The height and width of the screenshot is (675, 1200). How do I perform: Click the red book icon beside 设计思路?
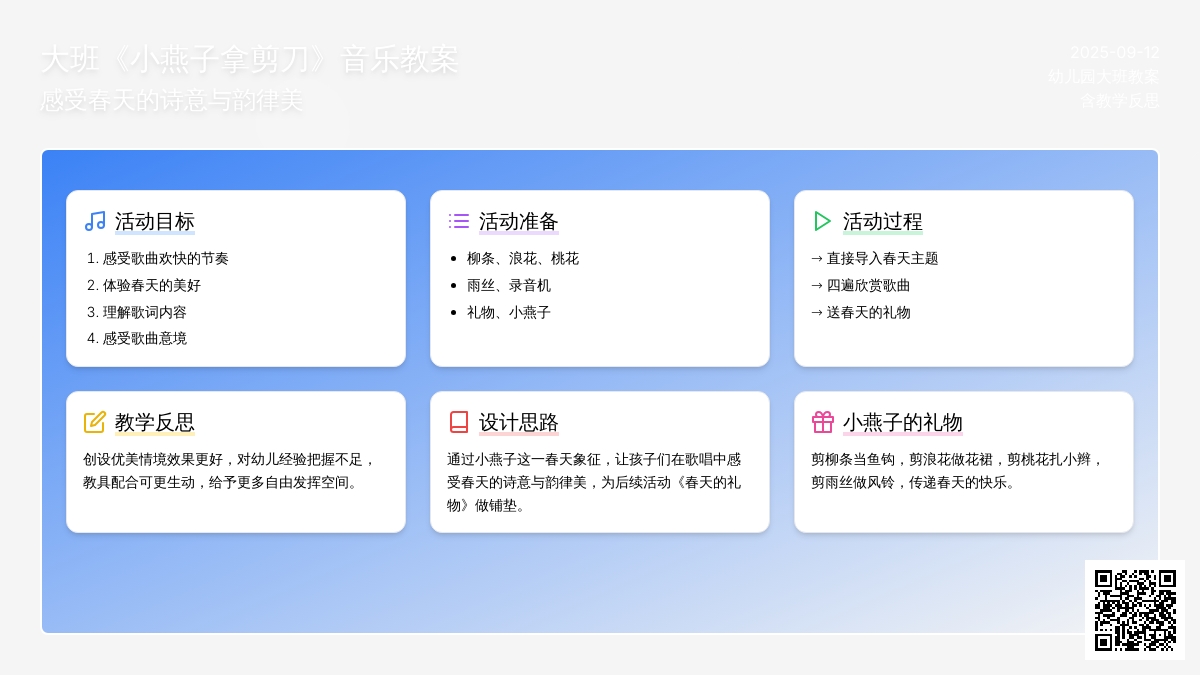click(x=459, y=422)
